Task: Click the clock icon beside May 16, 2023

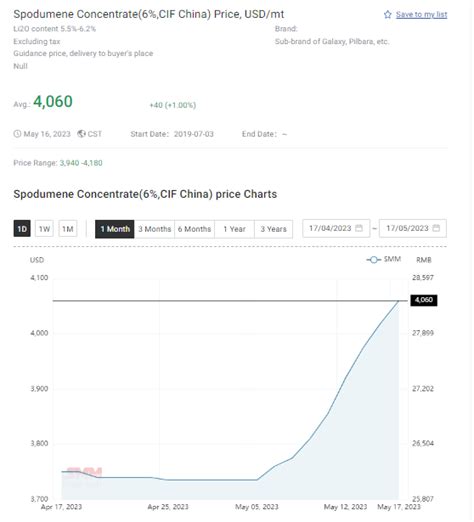Action: click(x=17, y=134)
